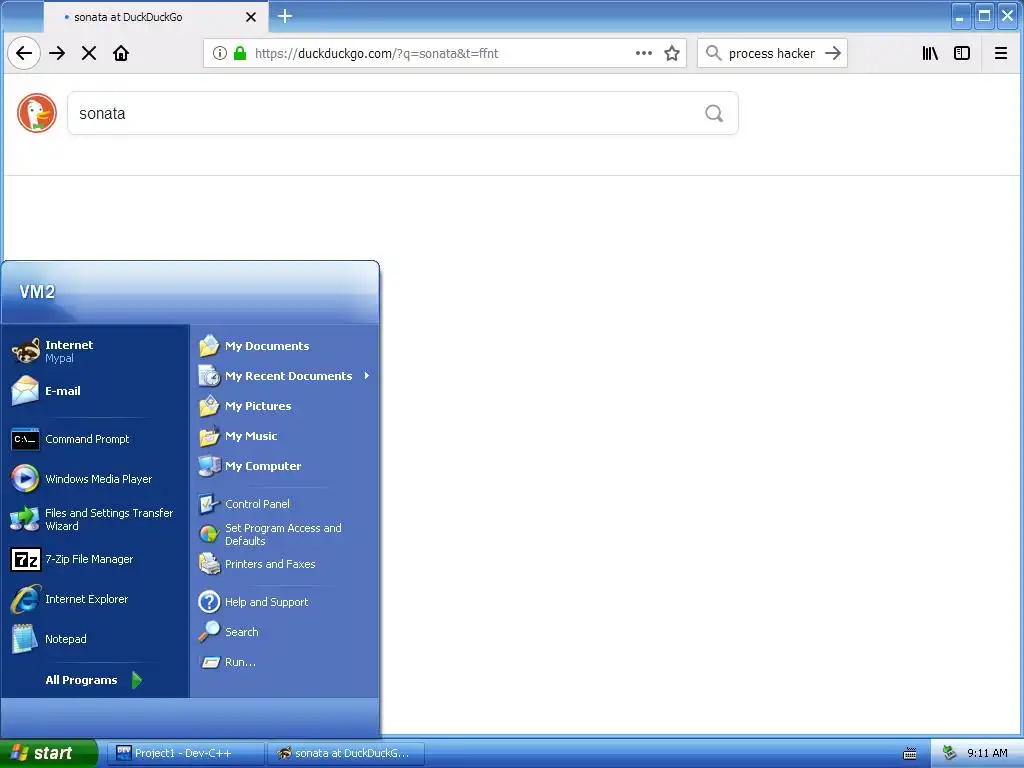Toggle the browser sidebar
This screenshot has height=768, width=1024.
[x=962, y=53]
